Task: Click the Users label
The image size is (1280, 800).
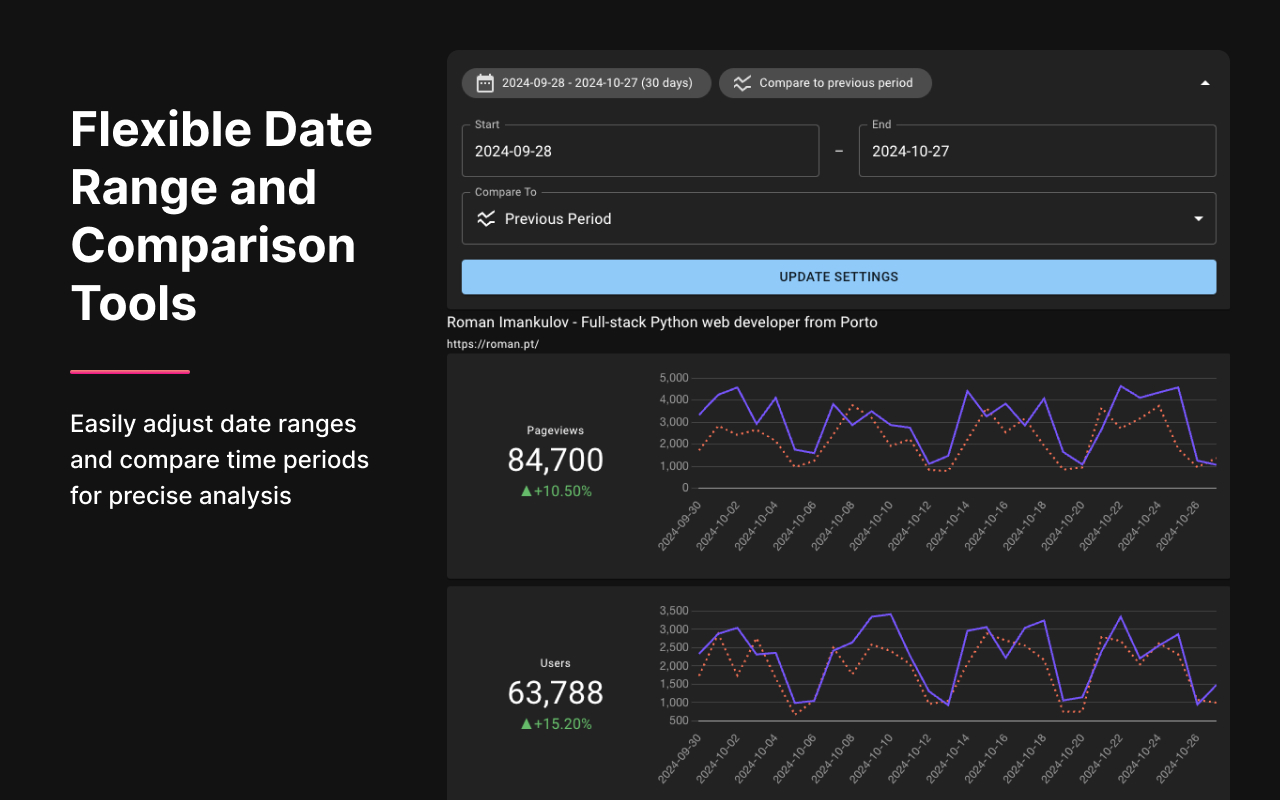Action: [555, 663]
